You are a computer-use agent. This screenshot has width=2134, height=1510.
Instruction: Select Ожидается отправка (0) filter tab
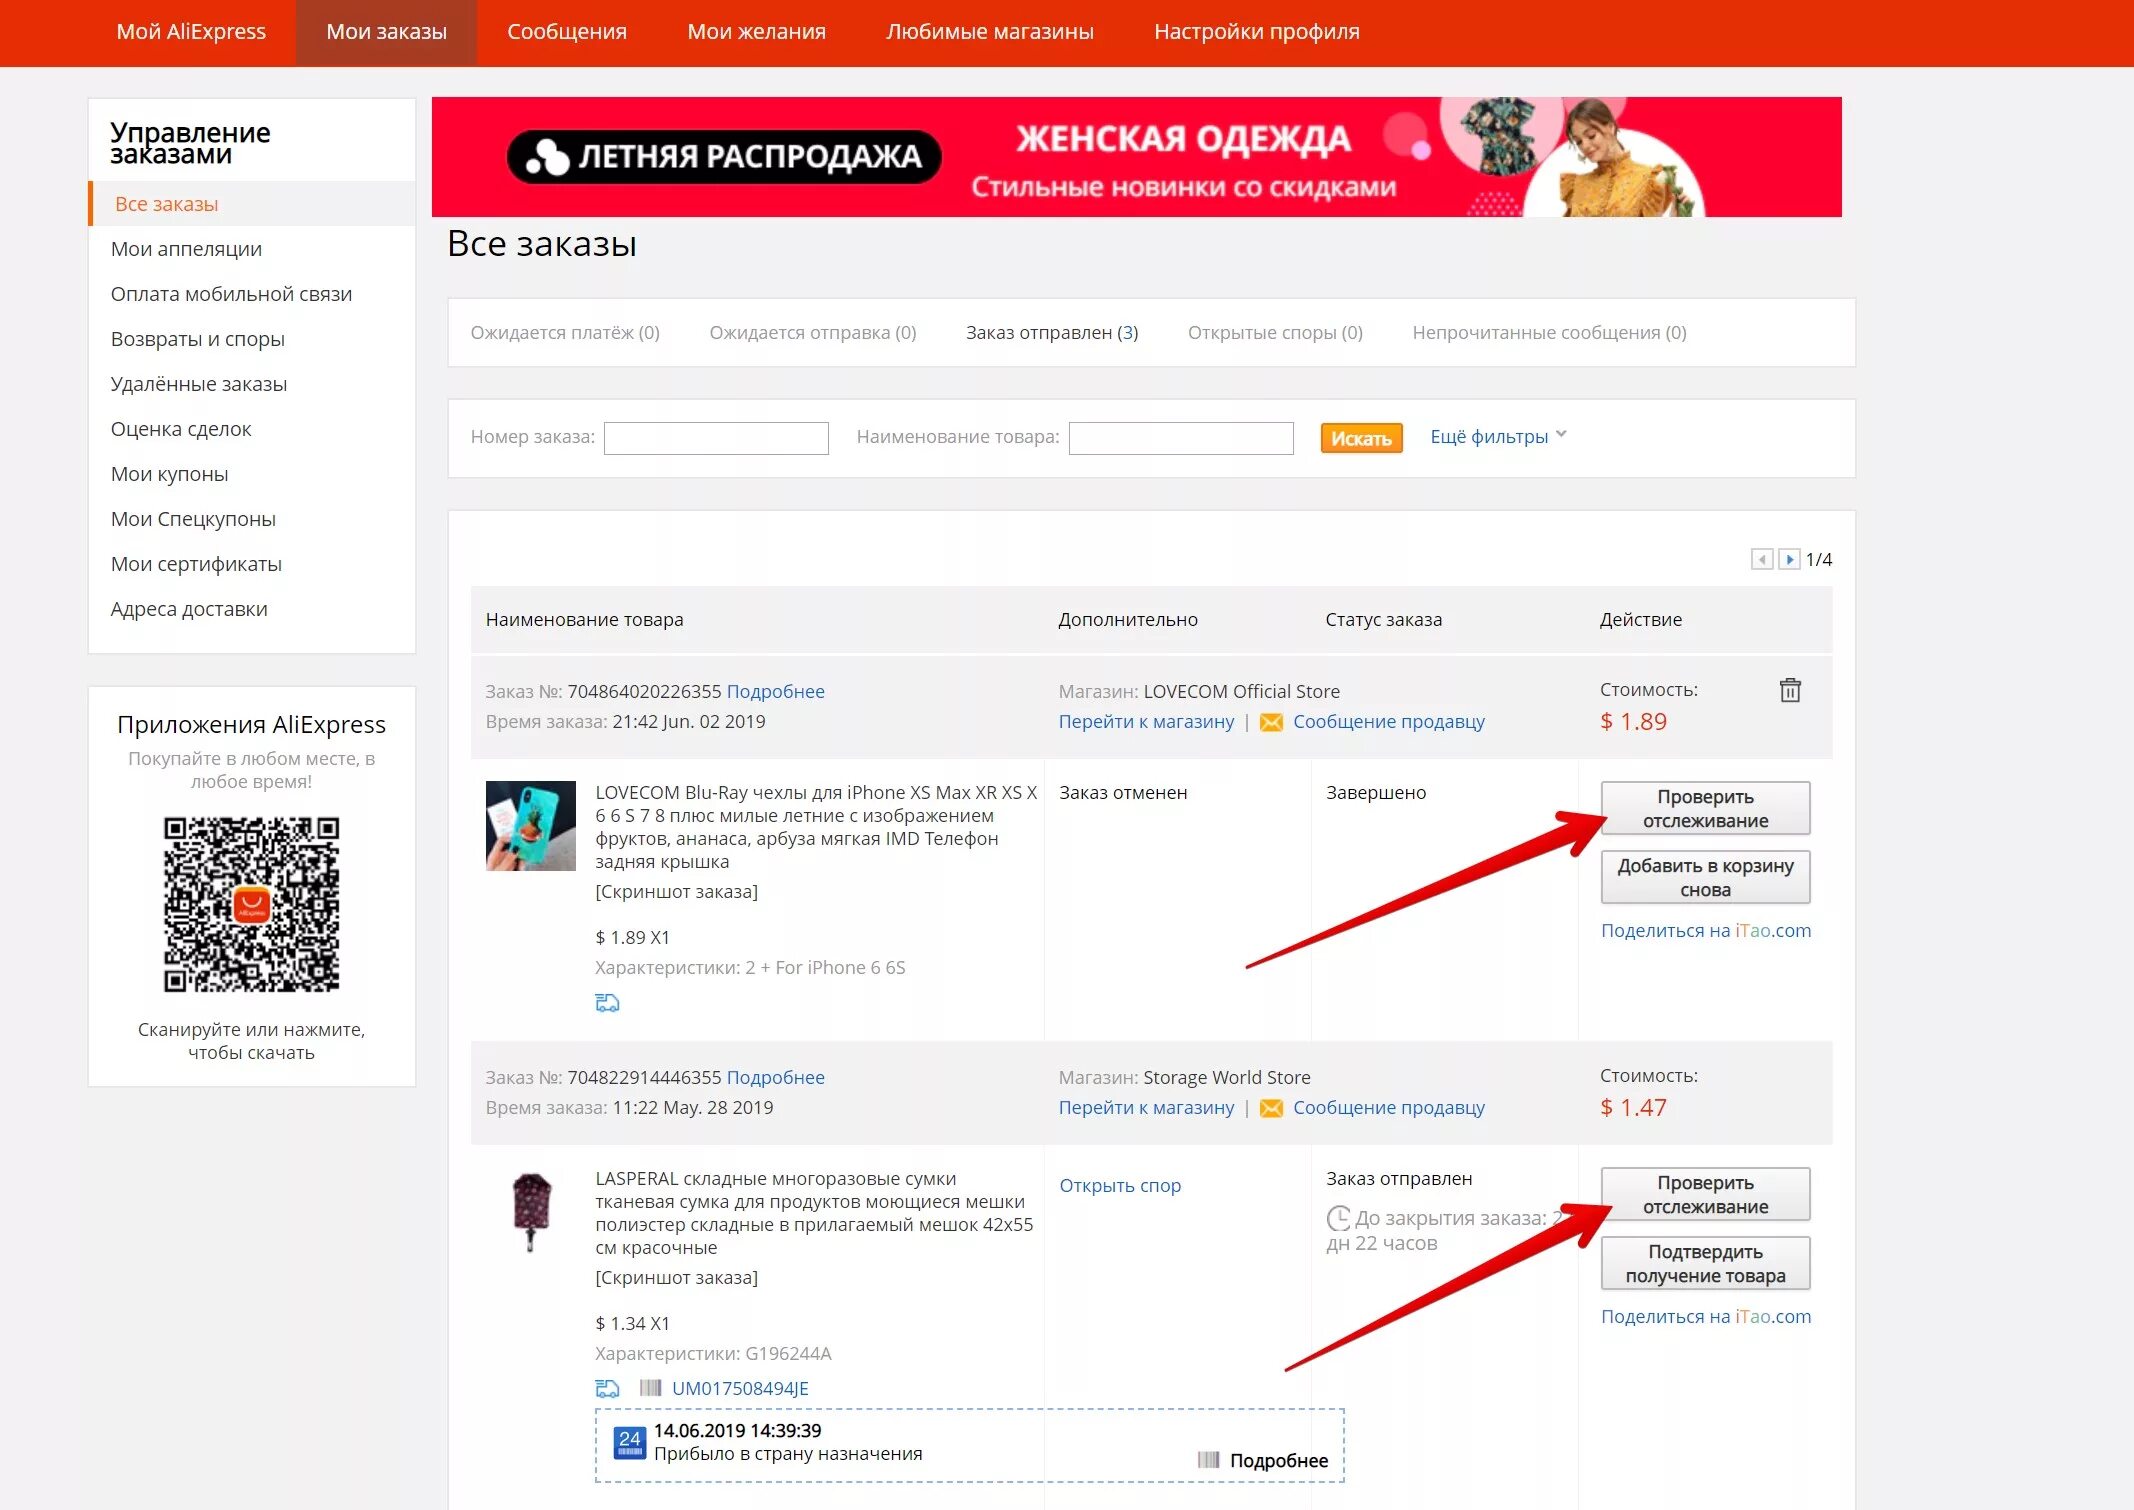point(813,333)
